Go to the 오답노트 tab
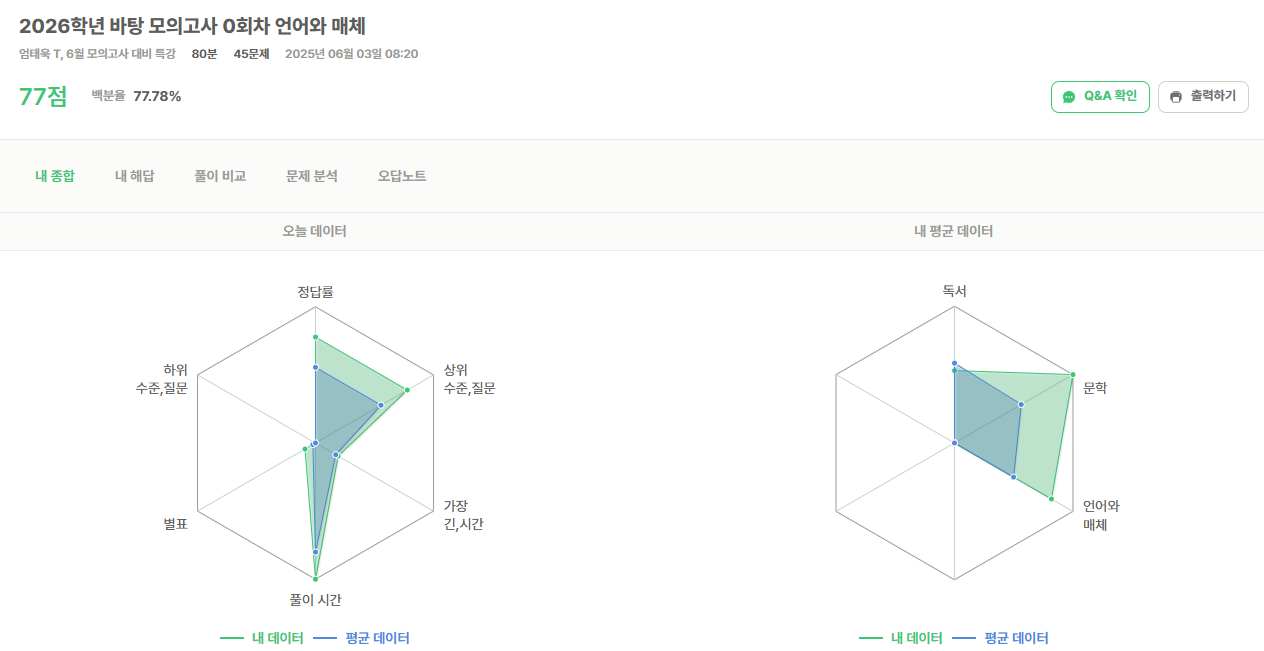 [x=402, y=176]
